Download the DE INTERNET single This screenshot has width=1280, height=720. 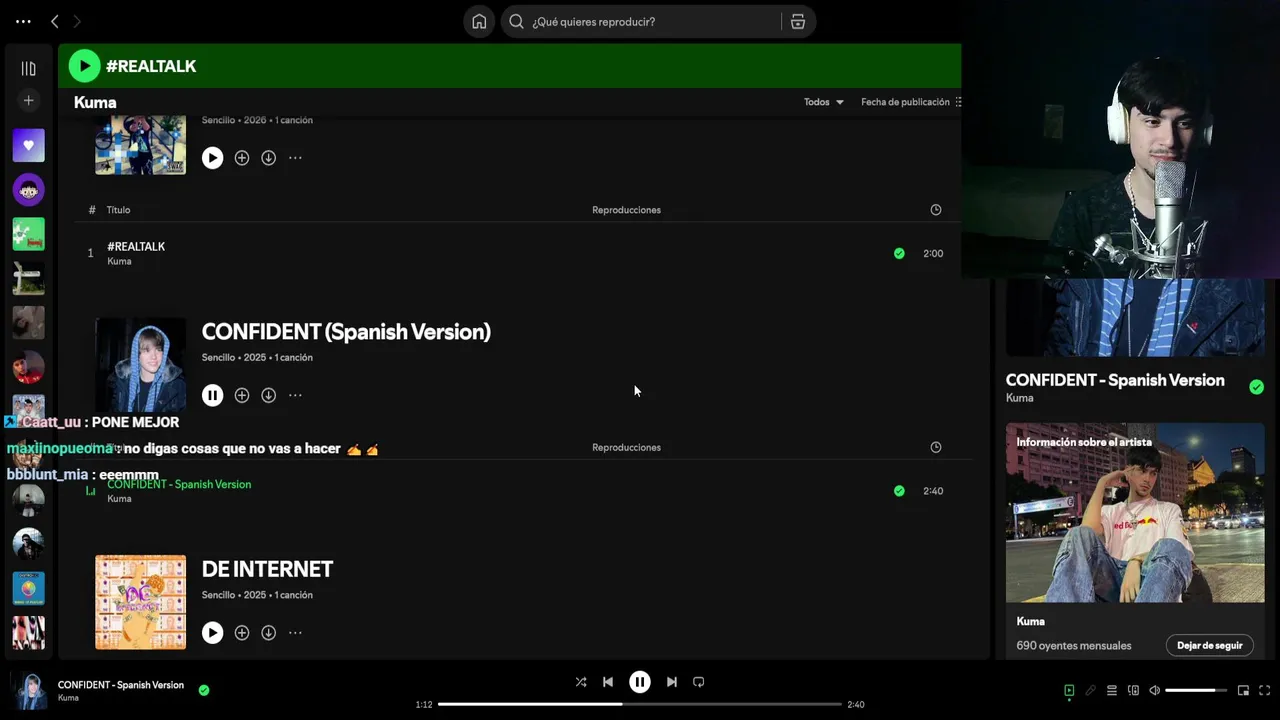(x=268, y=633)
